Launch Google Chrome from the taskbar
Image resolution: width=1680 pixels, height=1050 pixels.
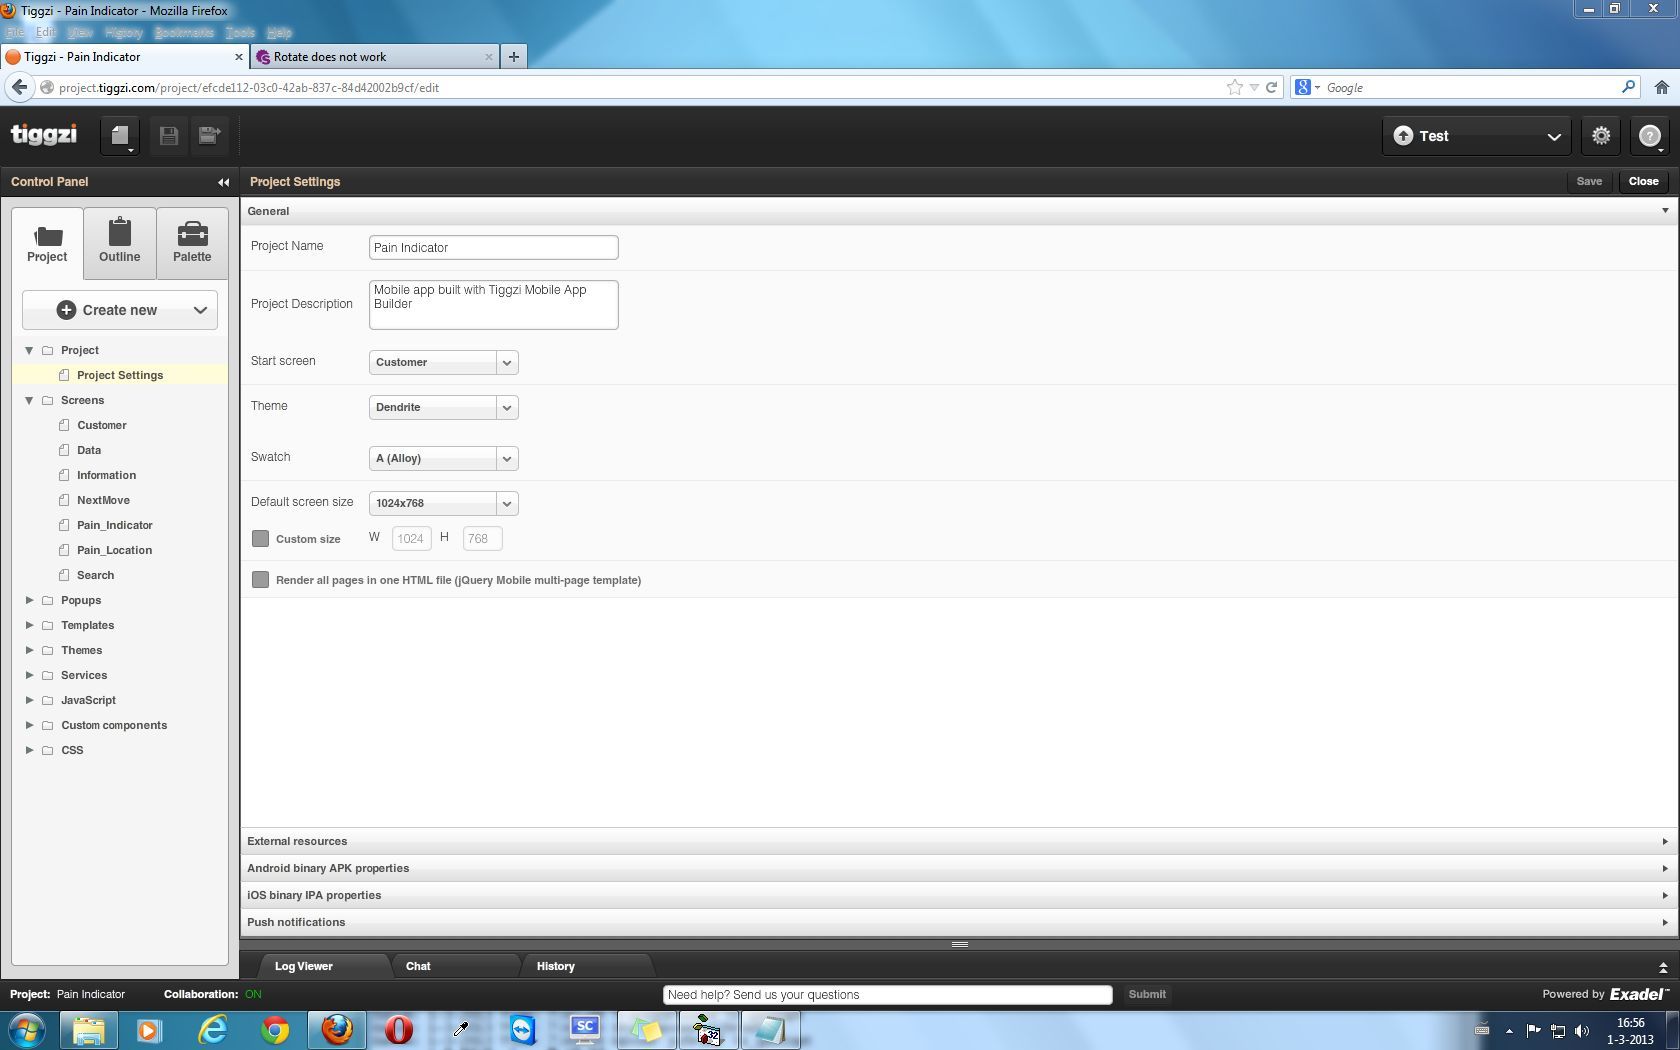[275, 1029]
